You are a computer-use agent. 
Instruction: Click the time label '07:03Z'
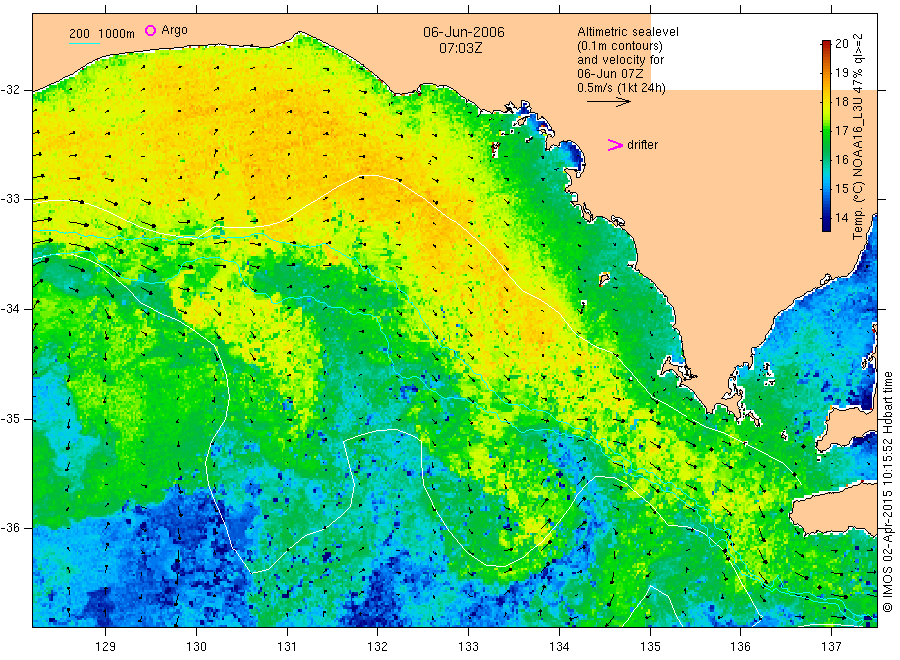point(461,48)
